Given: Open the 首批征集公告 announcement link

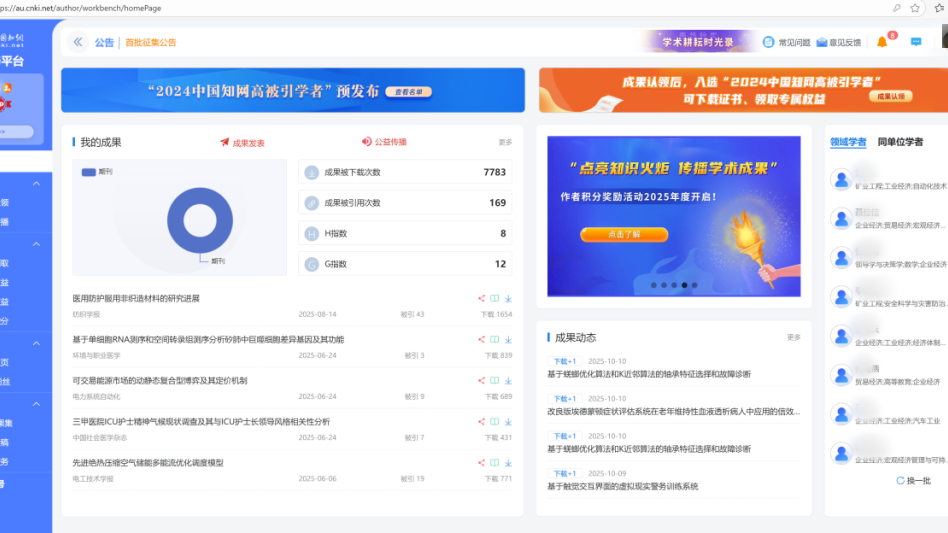Looking at the screenshot, I should [x=151, y=42].
